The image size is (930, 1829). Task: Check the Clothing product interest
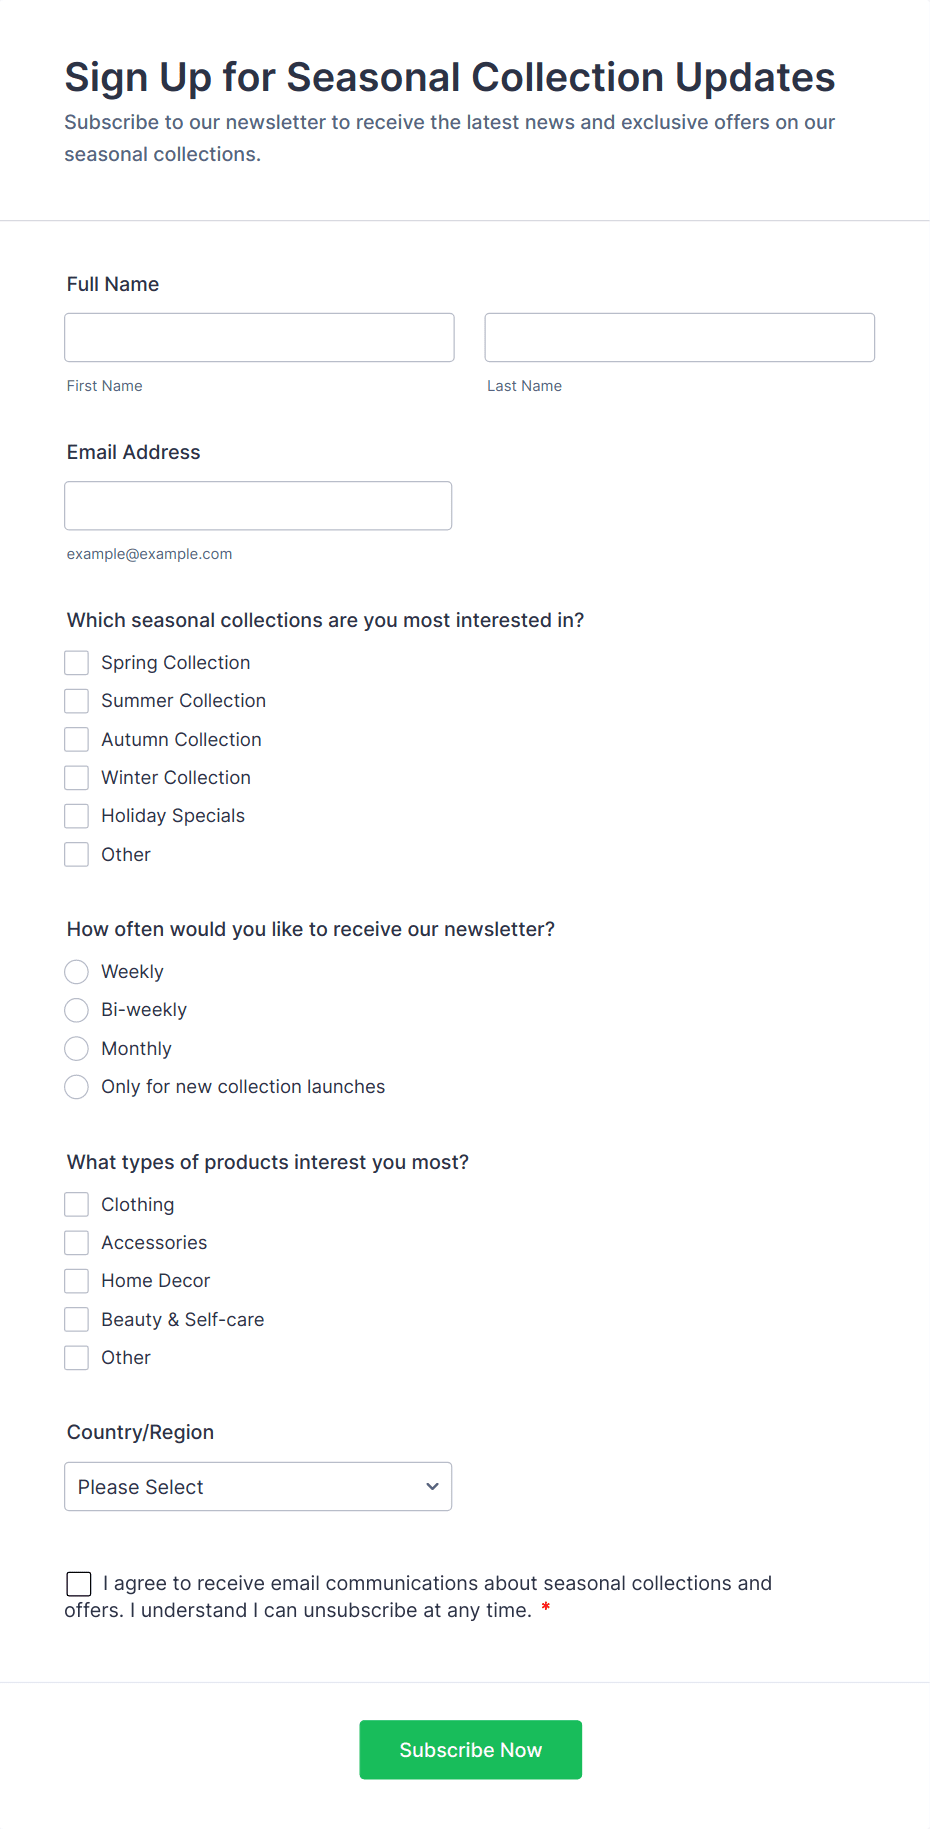click(76, 1204)
